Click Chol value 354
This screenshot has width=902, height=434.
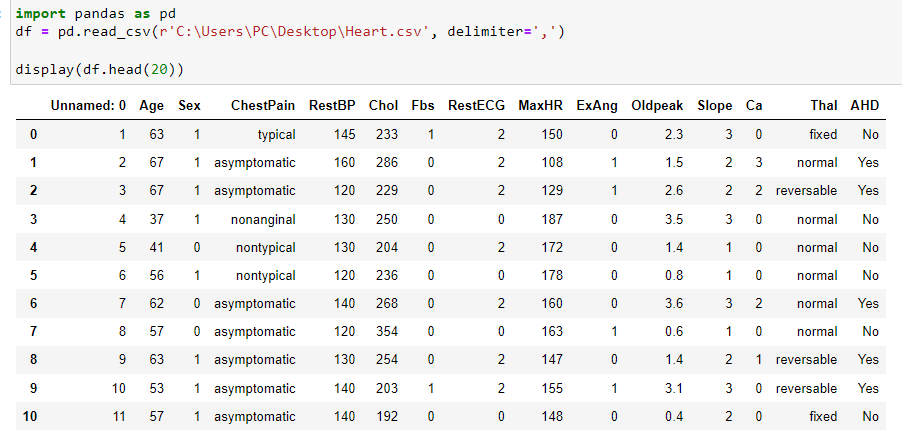[x=387, y=332]
